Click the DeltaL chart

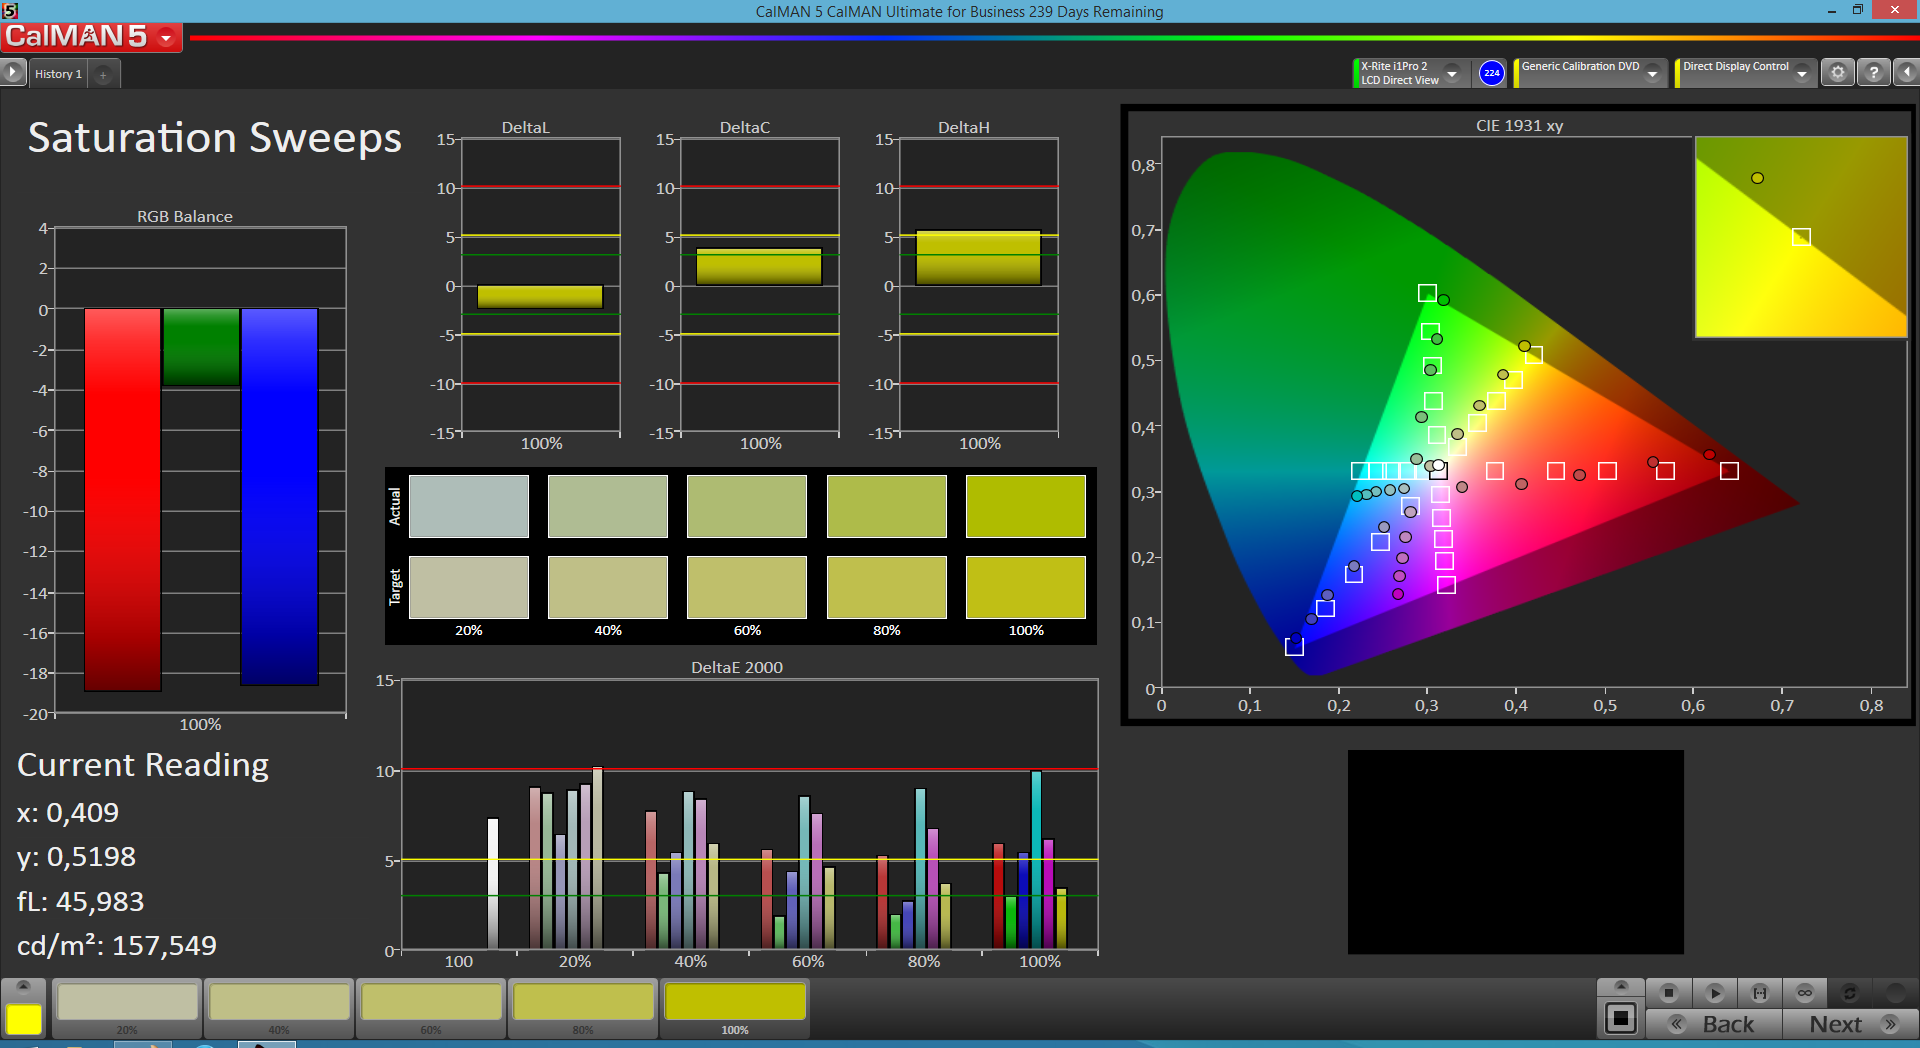tap(540, 286)
